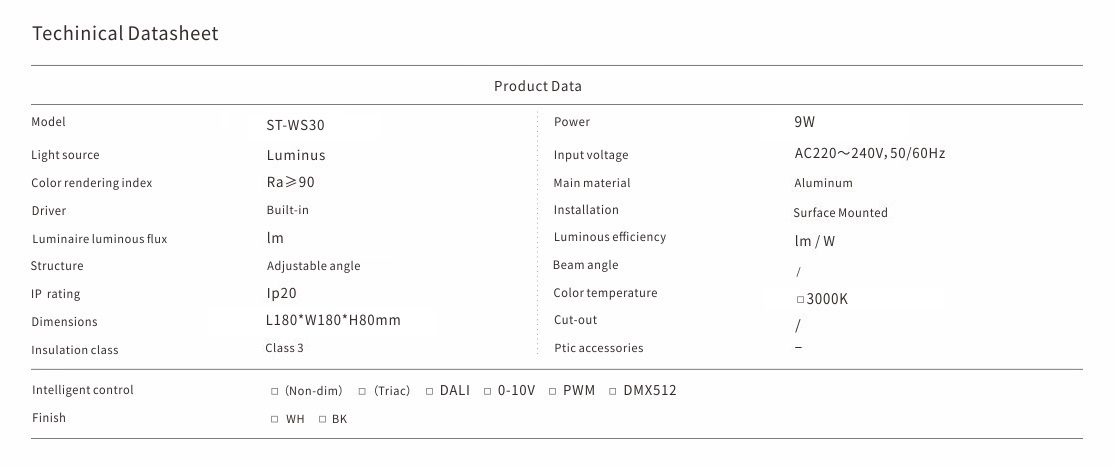Choose the BK finish checkbox
The height and width of the screenshot is (466, 1114).
click(322, 419)
